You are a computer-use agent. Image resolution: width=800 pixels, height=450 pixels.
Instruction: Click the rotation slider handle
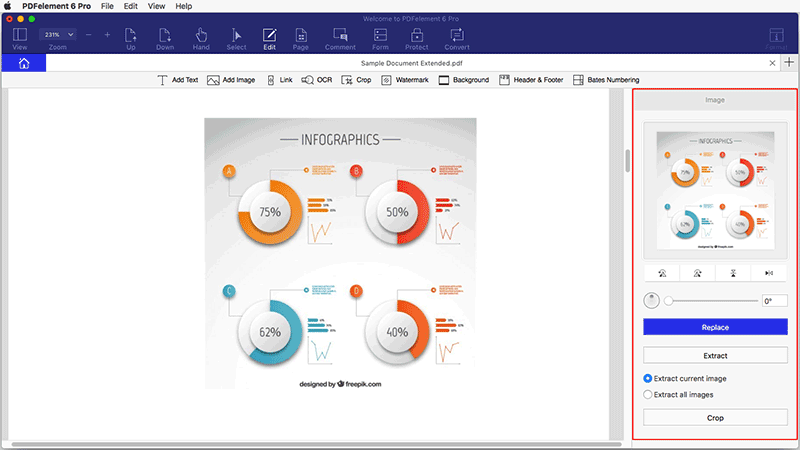pos(668,301)
